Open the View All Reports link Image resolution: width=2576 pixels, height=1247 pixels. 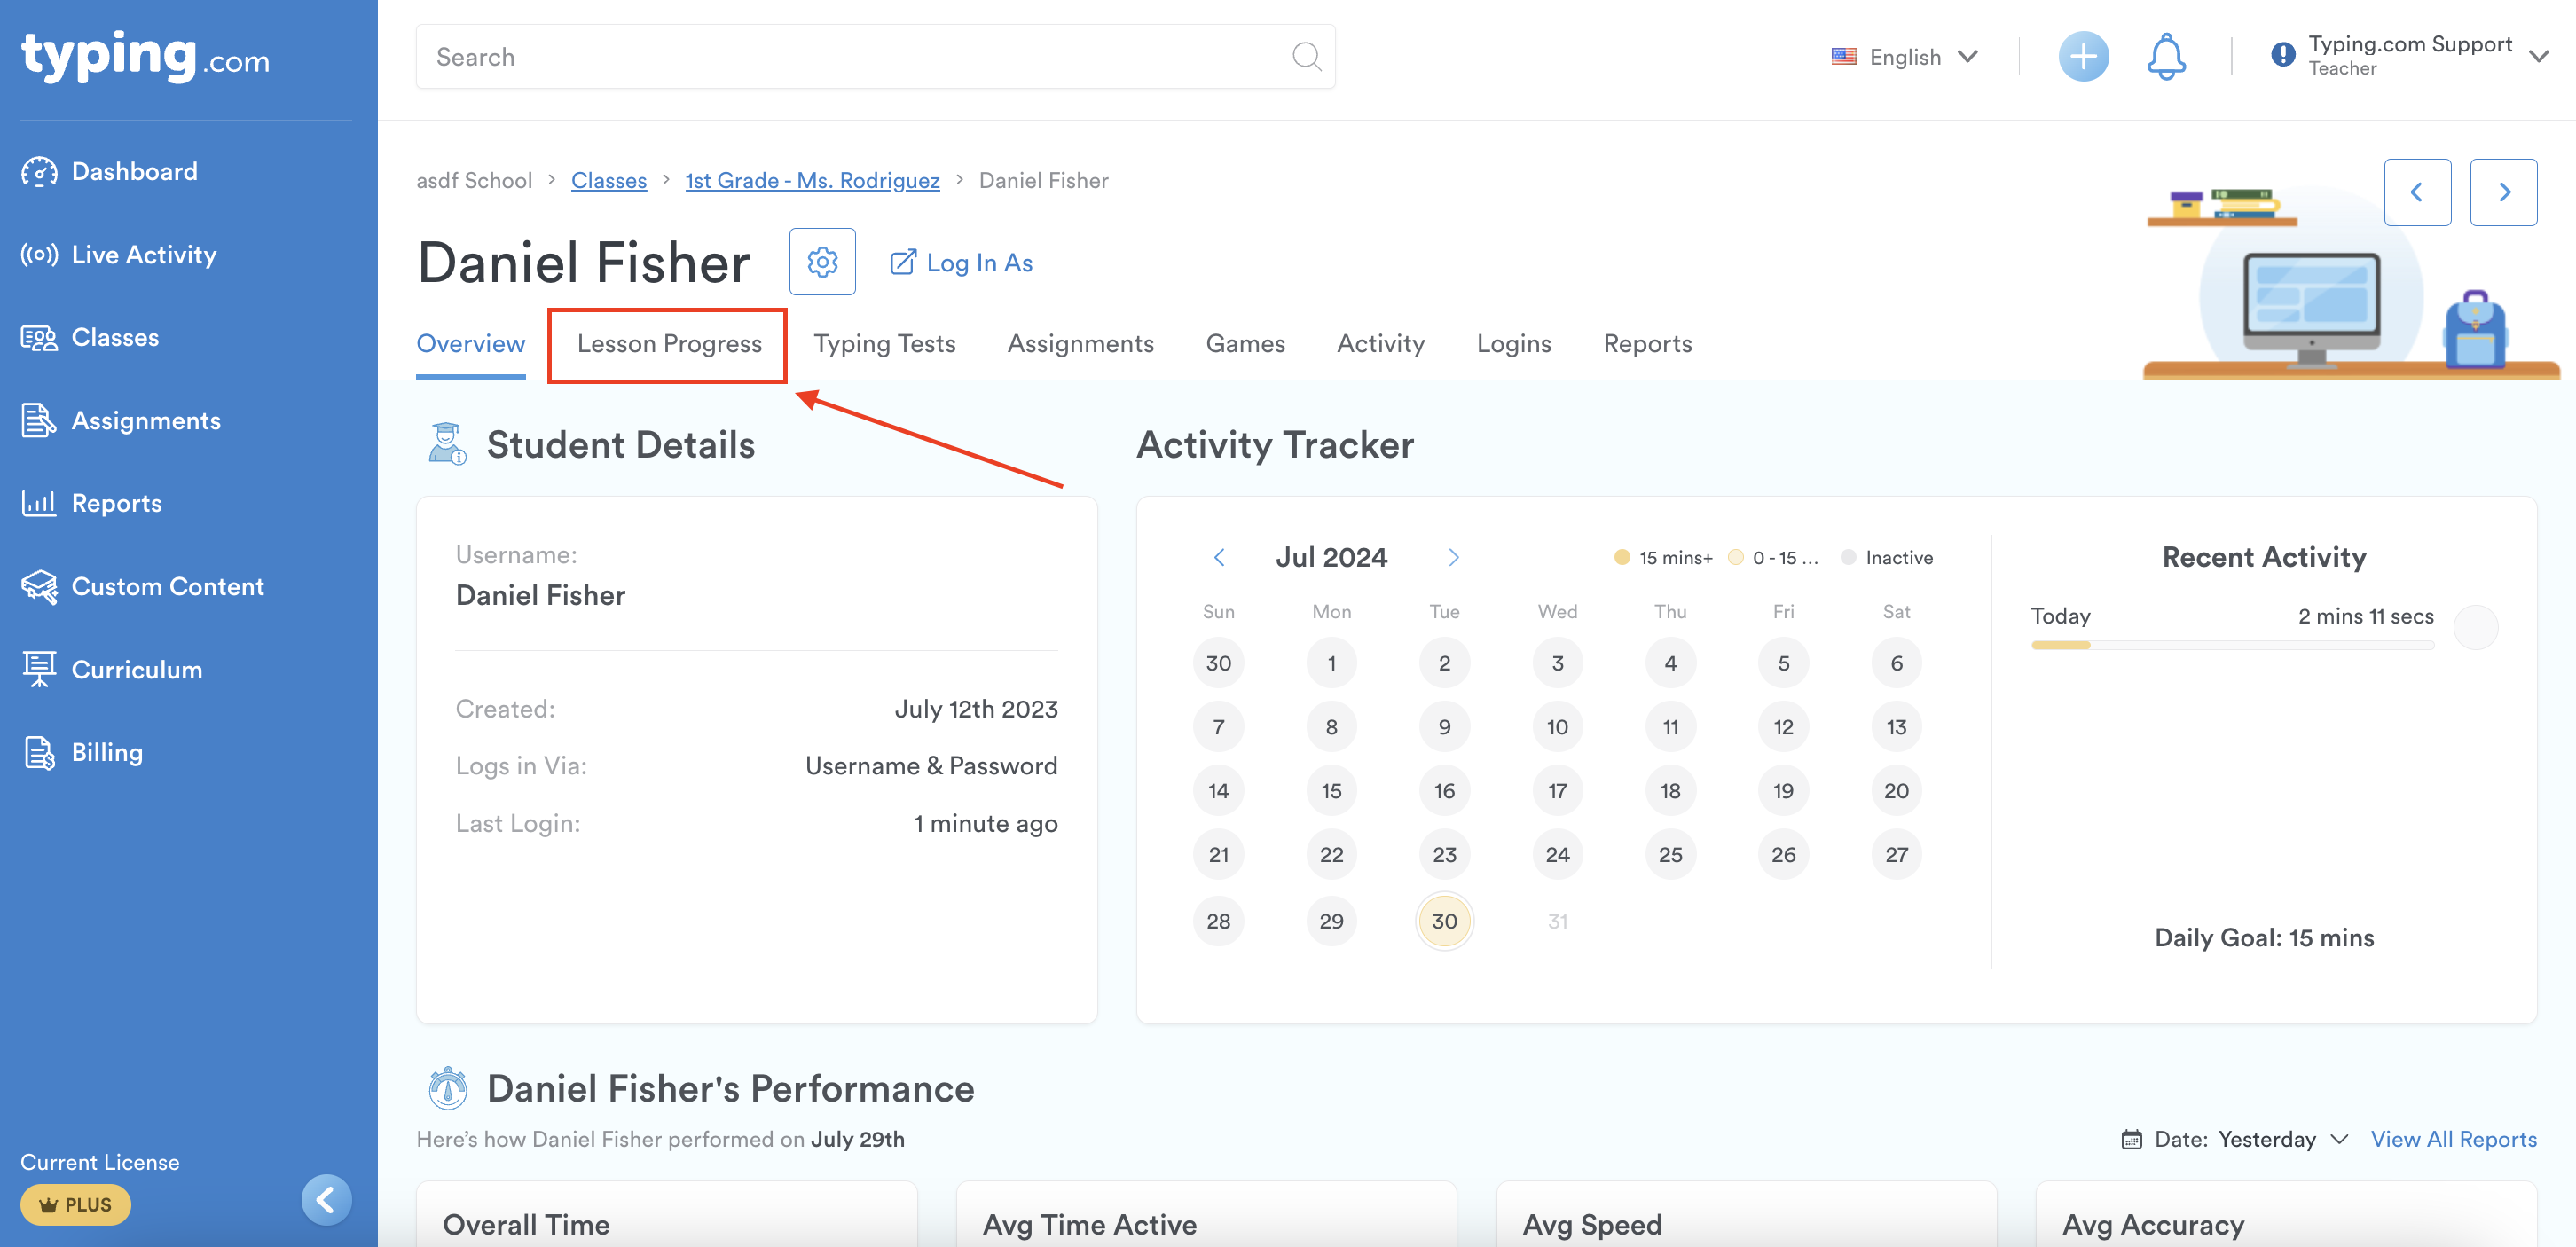(x=2453, y=1139)
